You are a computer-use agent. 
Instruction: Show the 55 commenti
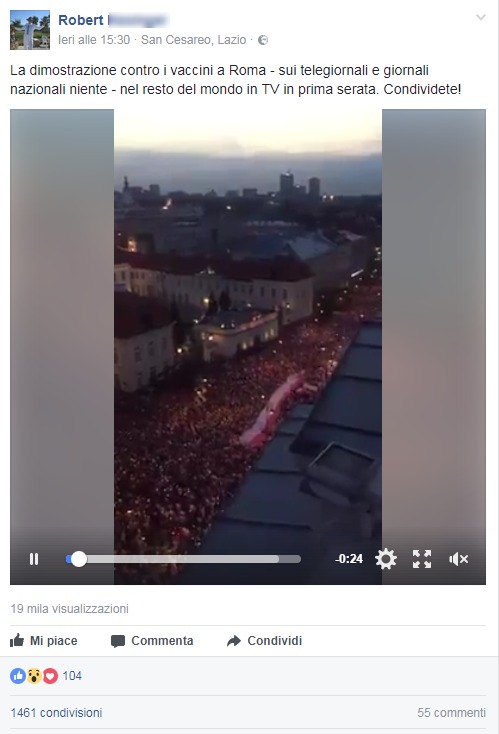pyautogui.click(x=451, y=712)
